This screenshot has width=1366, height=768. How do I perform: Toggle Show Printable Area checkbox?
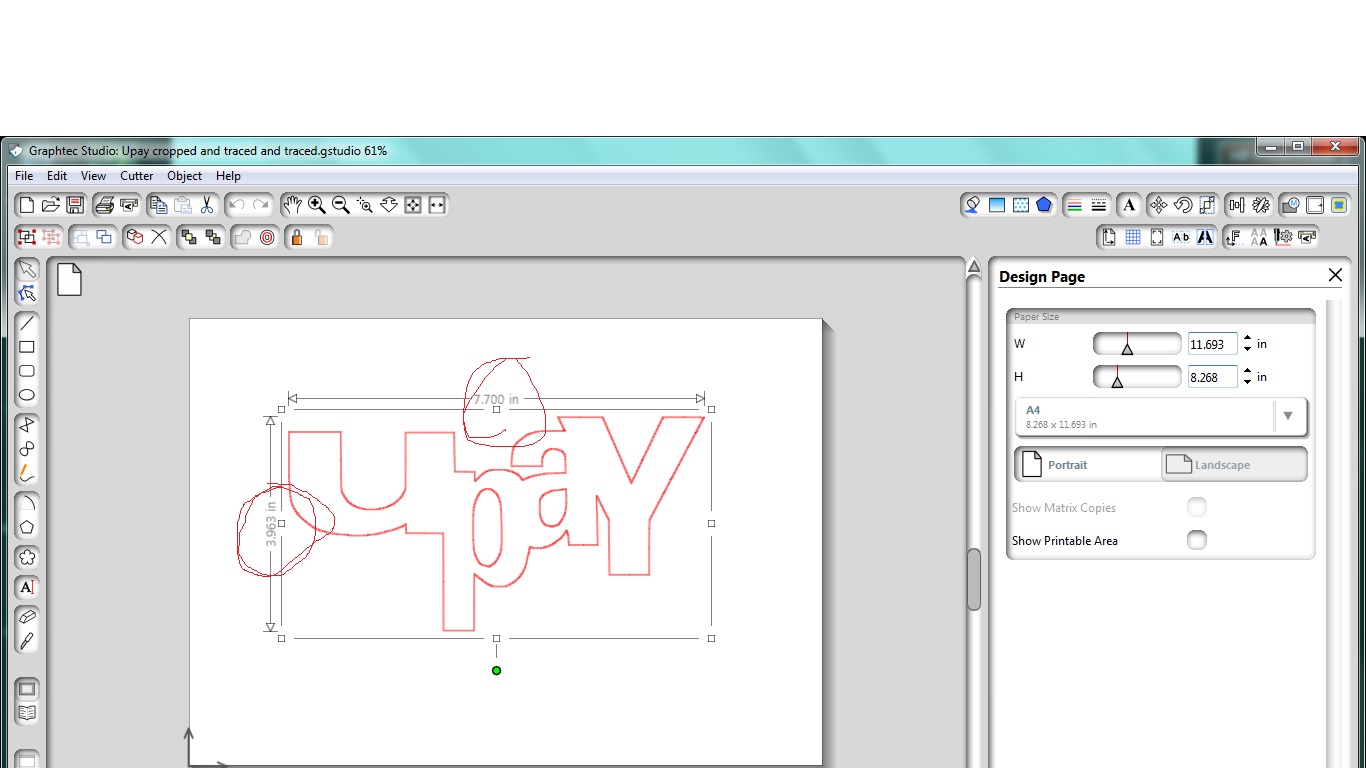coord(1197,540)
